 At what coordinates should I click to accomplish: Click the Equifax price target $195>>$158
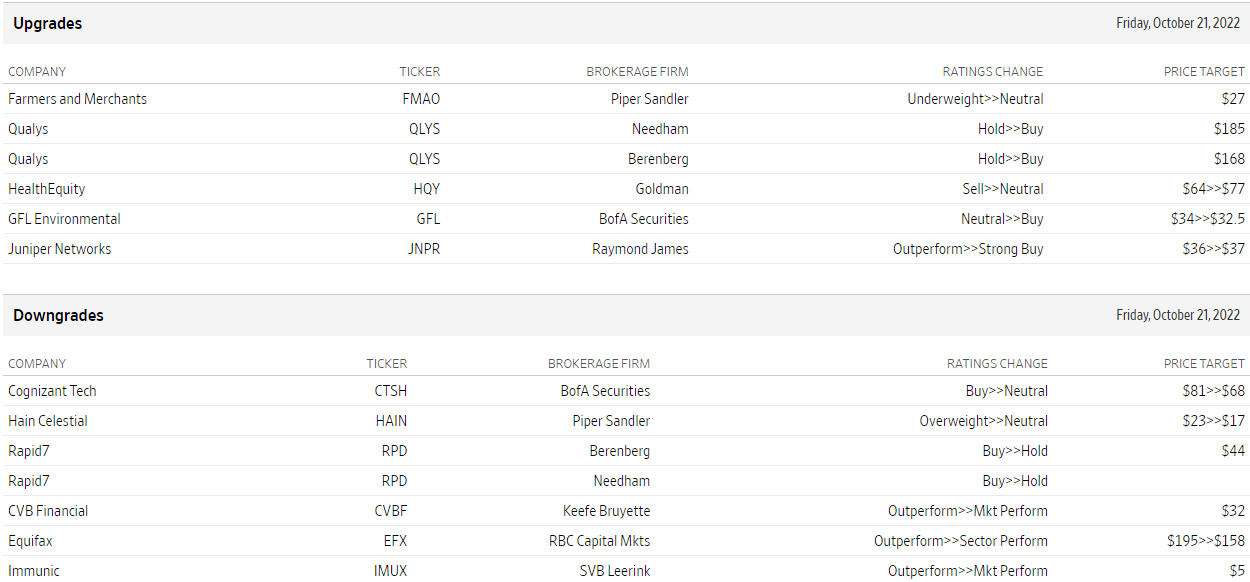(x=1205, y=541)
